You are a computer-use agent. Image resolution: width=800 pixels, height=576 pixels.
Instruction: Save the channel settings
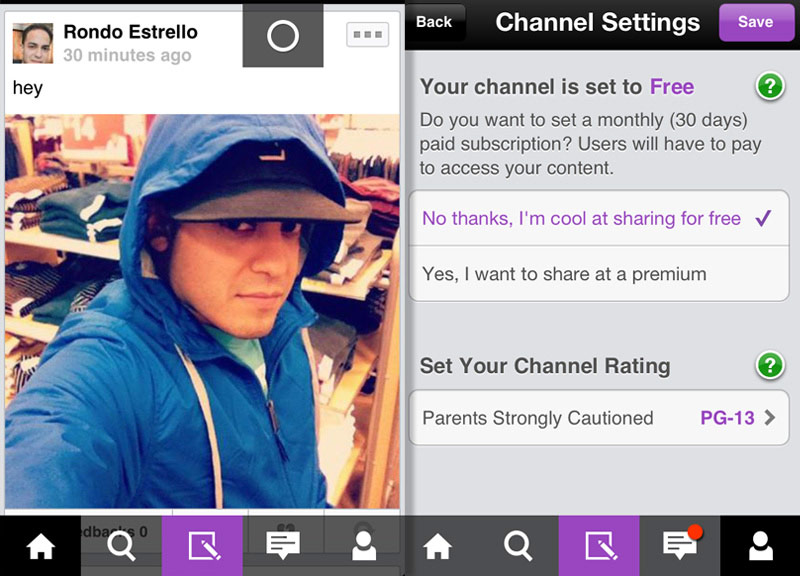click(756, 22)
